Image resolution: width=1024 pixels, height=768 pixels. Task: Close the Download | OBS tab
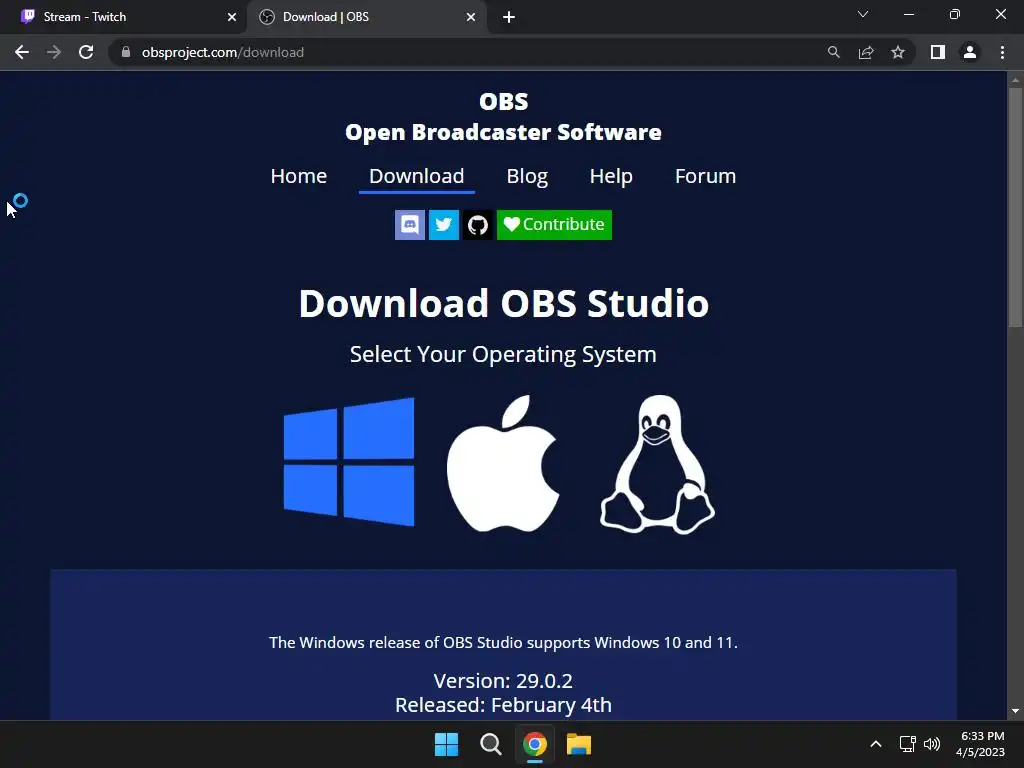[471, 17]
